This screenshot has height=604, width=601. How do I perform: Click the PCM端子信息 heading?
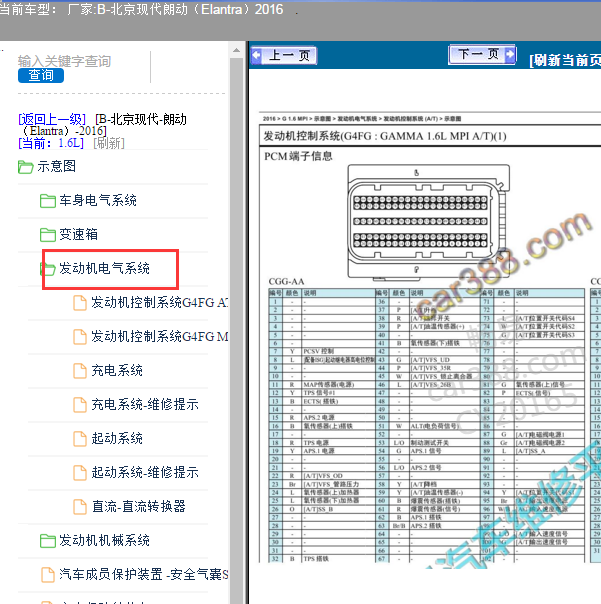click(298, 156)
